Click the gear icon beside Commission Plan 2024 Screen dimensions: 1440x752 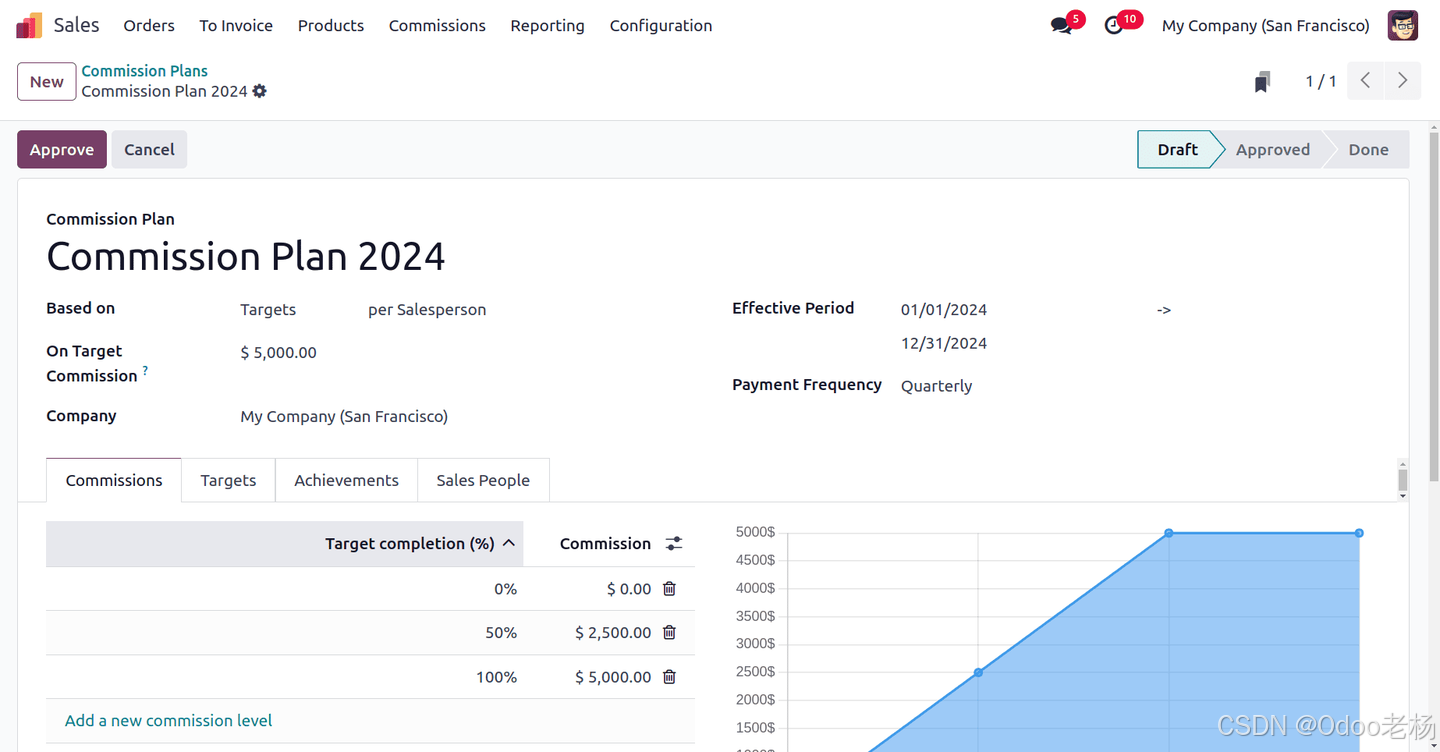pos(260,91)
